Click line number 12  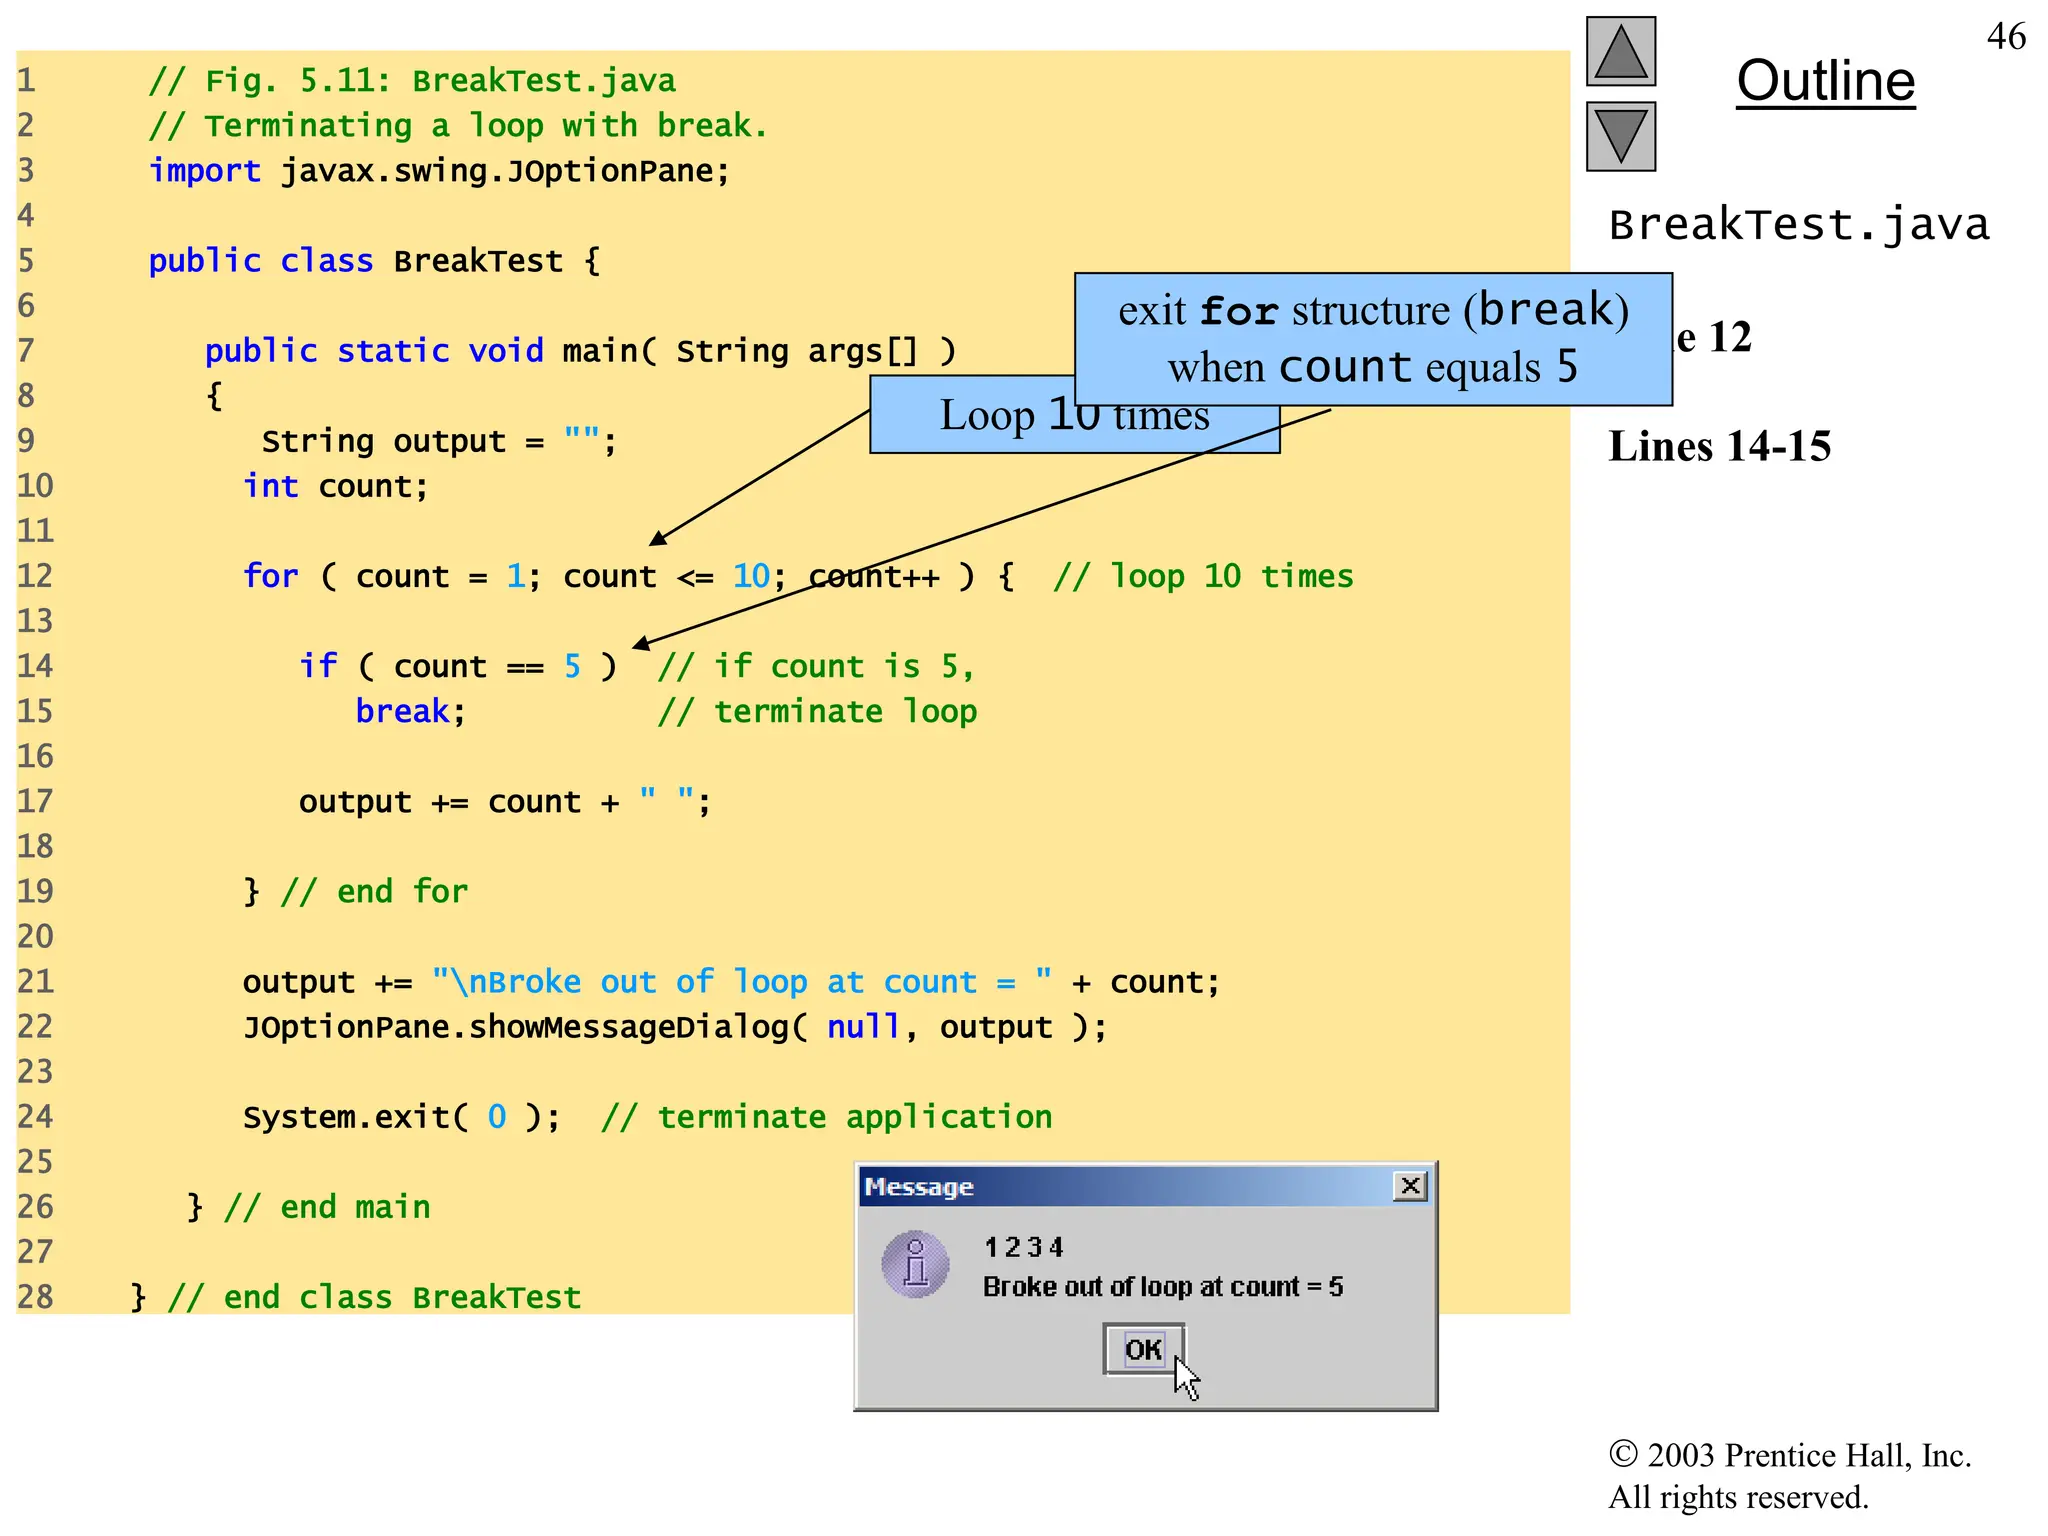tap(35, 576)
